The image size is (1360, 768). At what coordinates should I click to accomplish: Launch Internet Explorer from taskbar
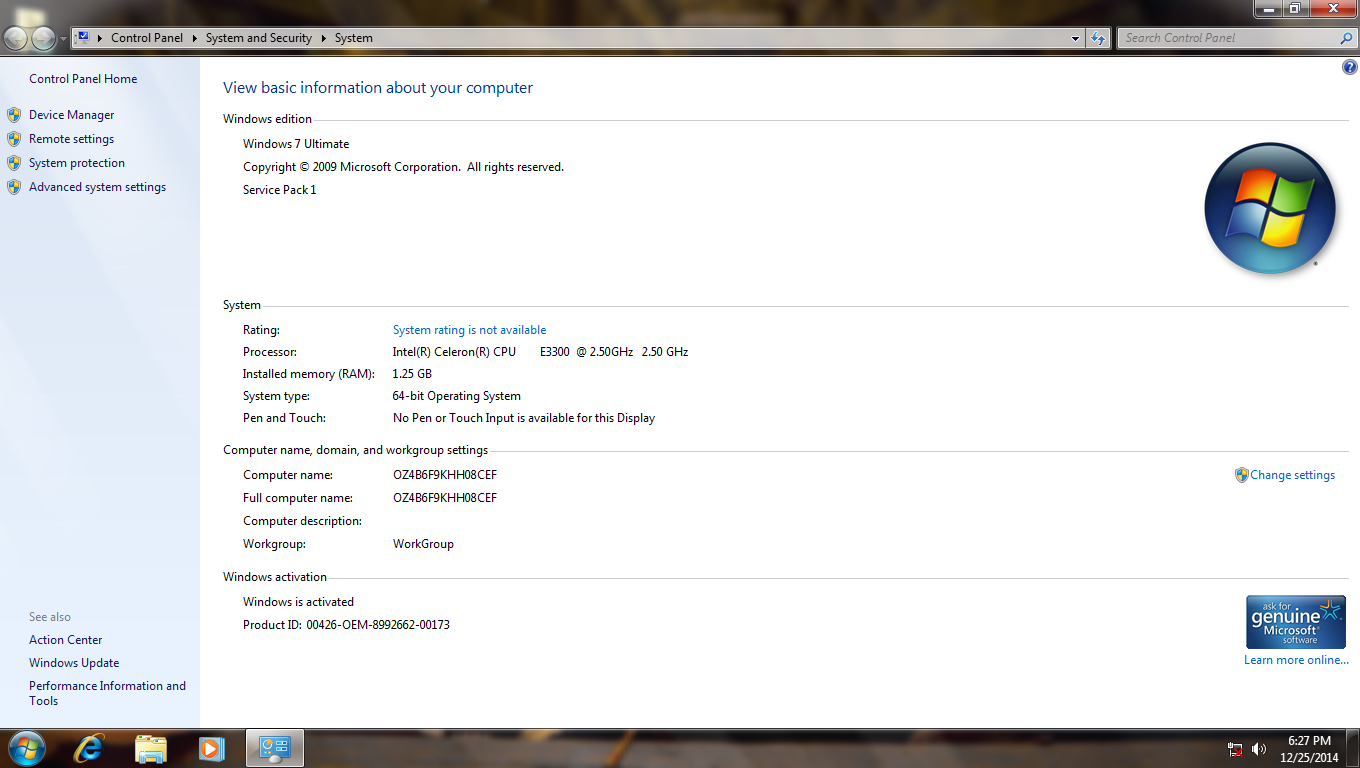click(89, 748)
